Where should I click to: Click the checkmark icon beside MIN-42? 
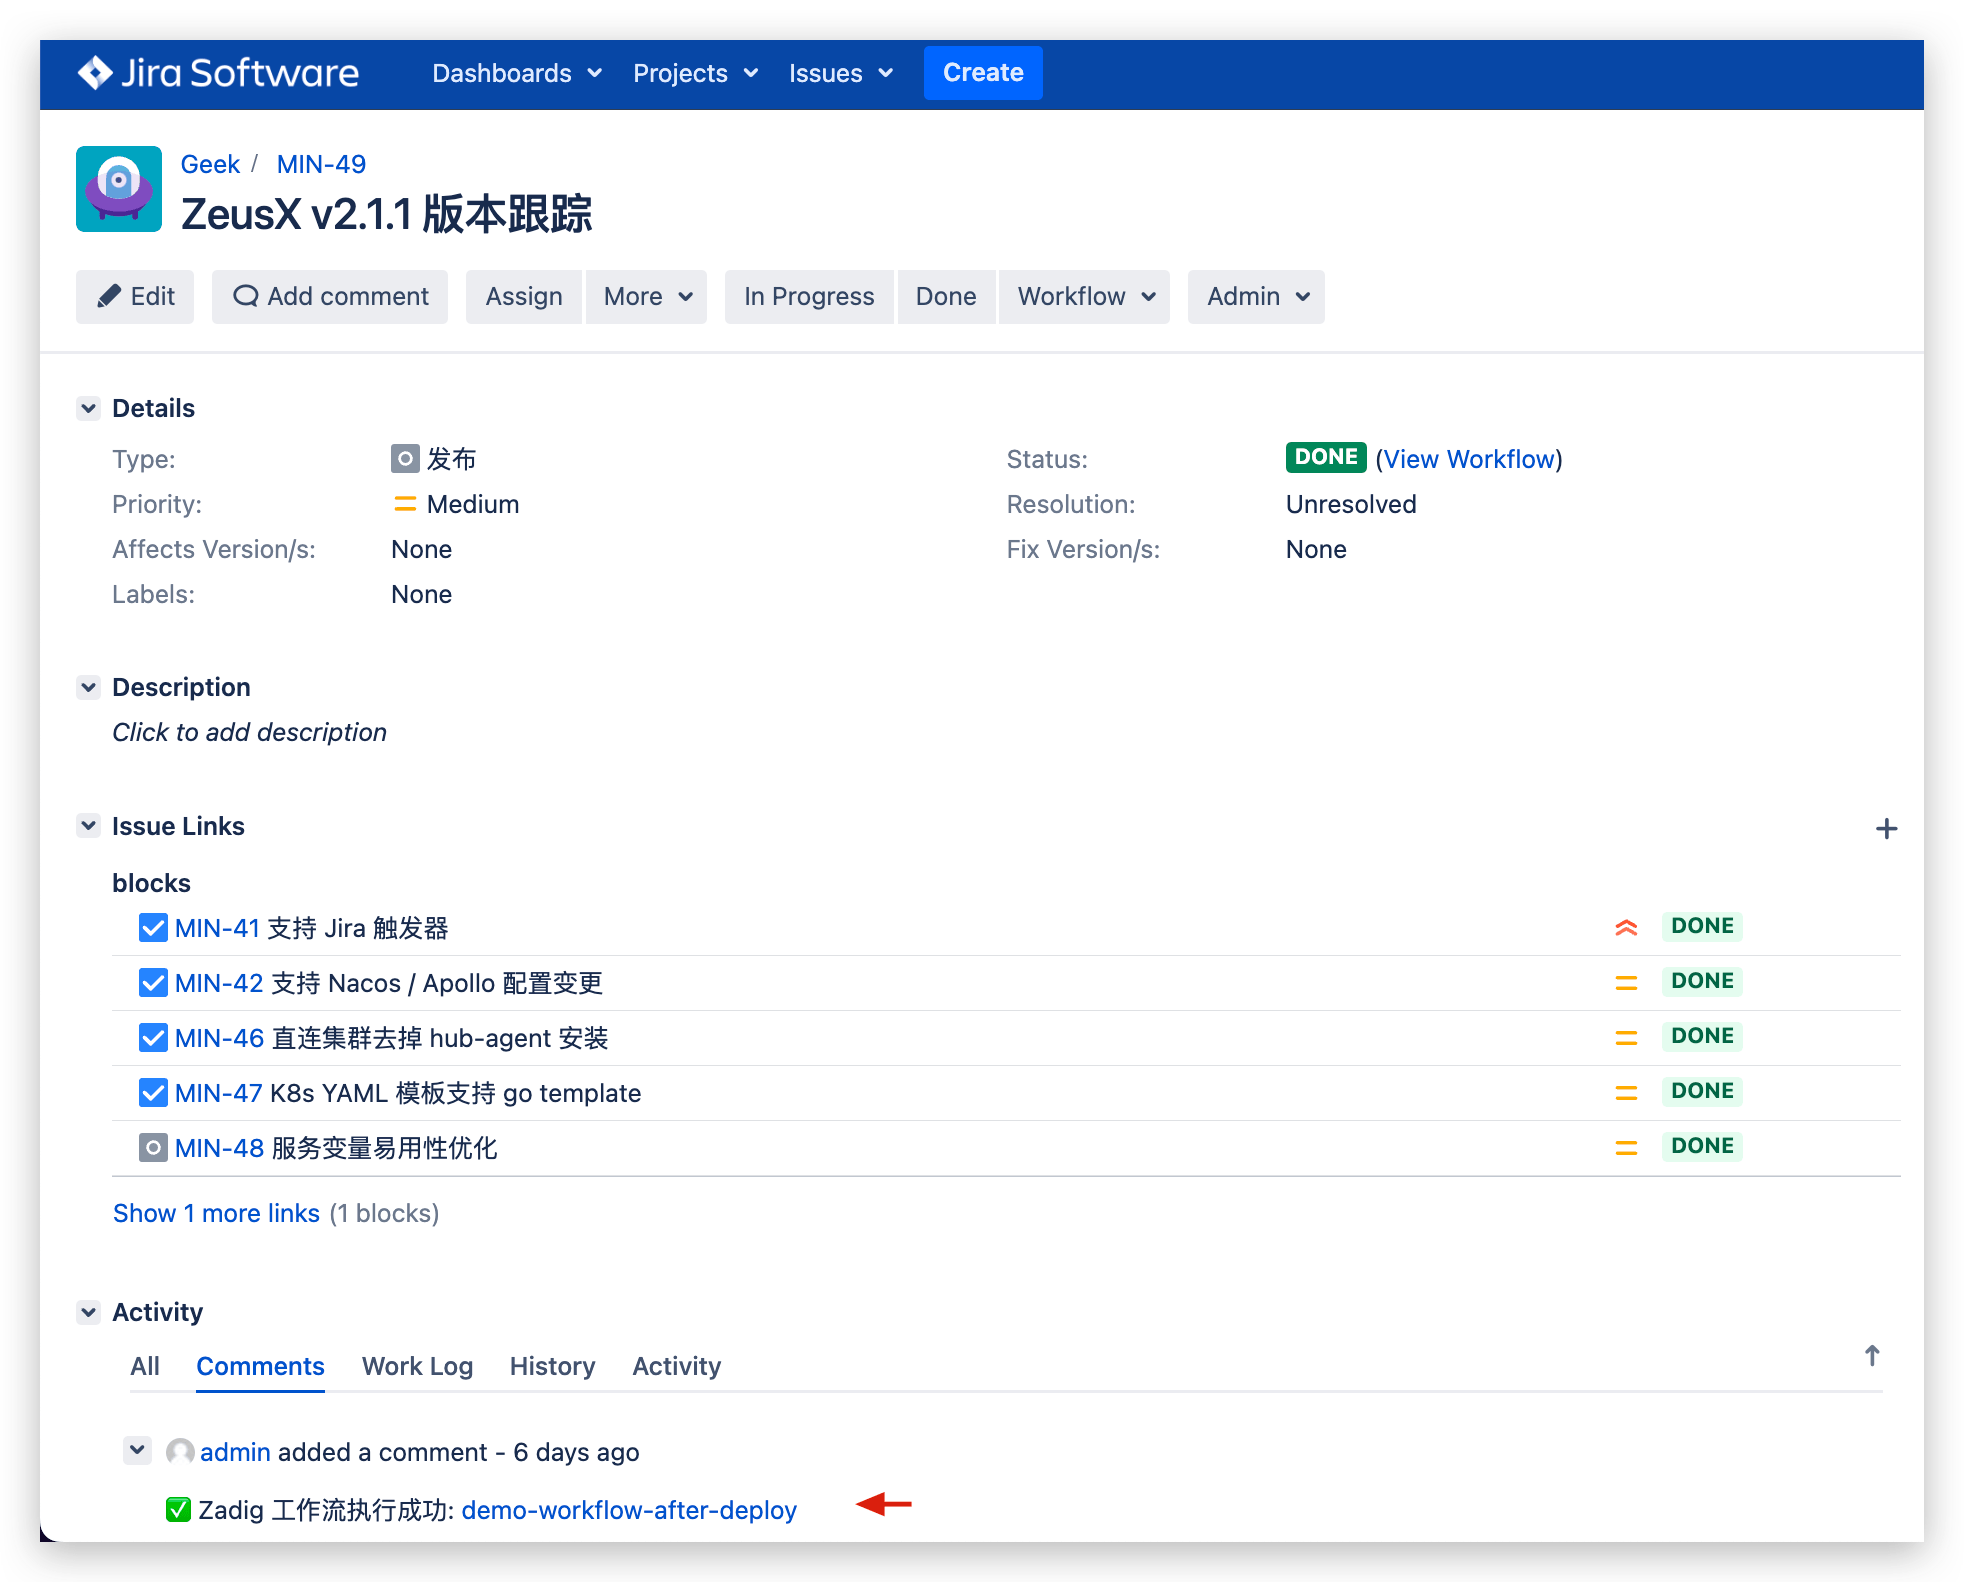(152, 982)
